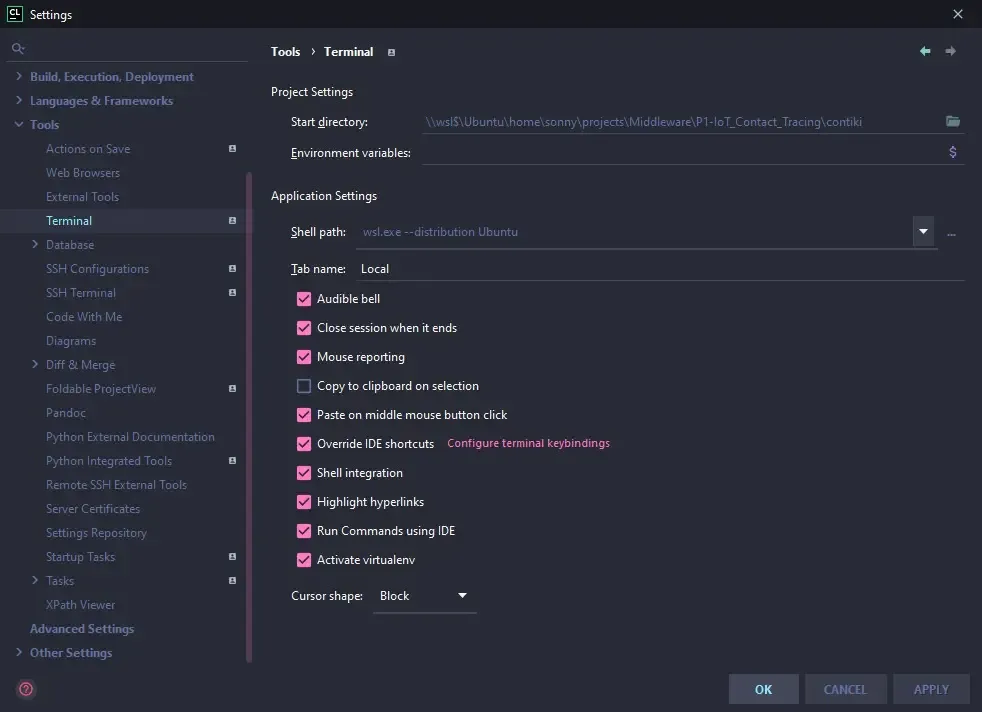Click Configure terminal keybindings link
Image resolution: width=982 pixels, height=712 pixels.
[x=528, y=444]
